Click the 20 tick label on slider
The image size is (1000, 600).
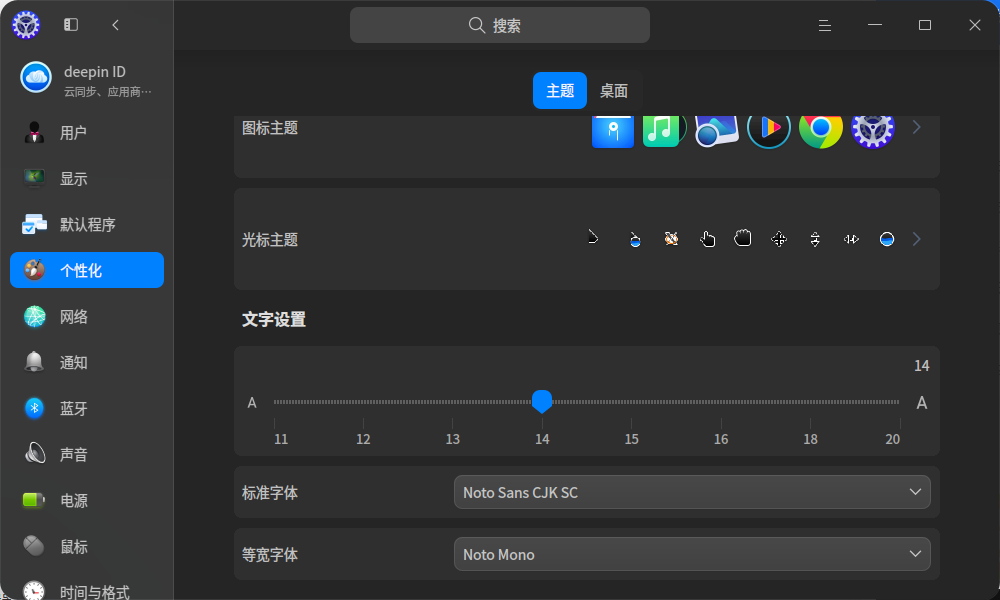pos(892,439)
